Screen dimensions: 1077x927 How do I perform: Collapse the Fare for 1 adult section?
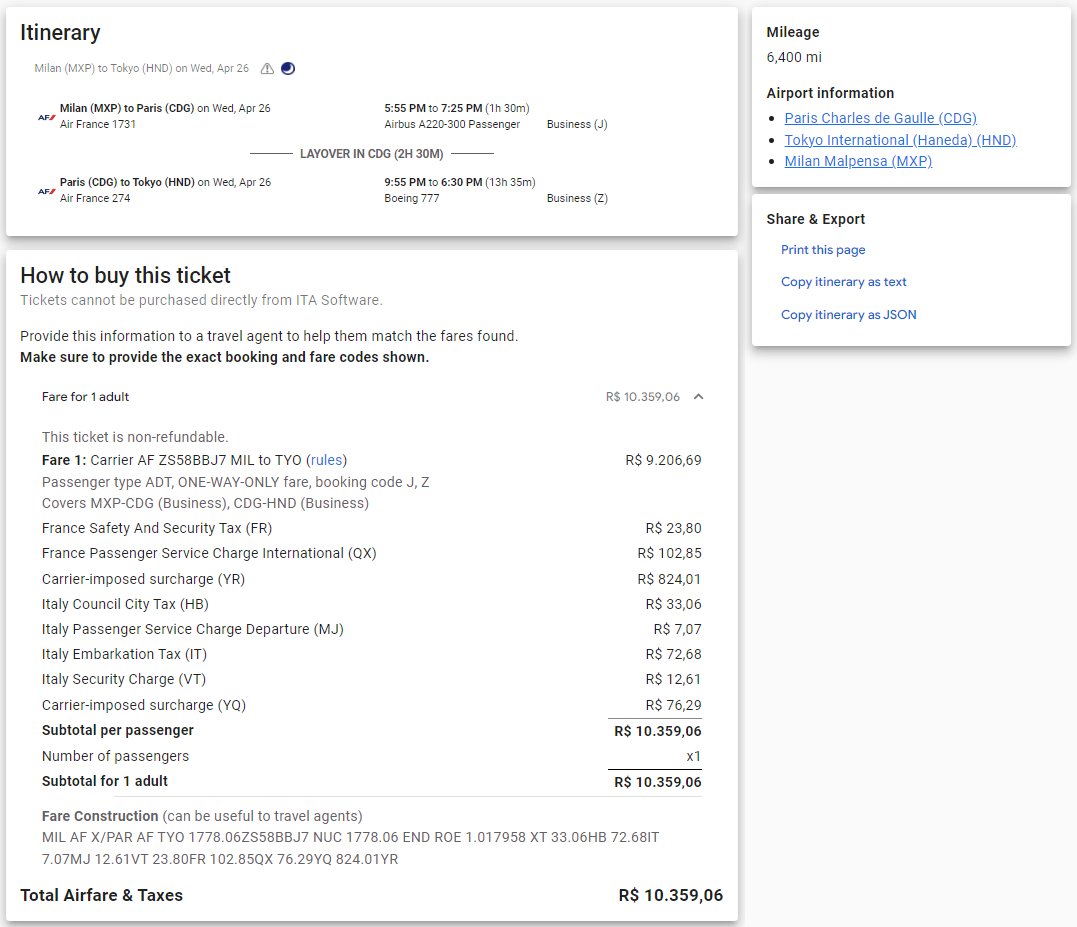(699, 397)
